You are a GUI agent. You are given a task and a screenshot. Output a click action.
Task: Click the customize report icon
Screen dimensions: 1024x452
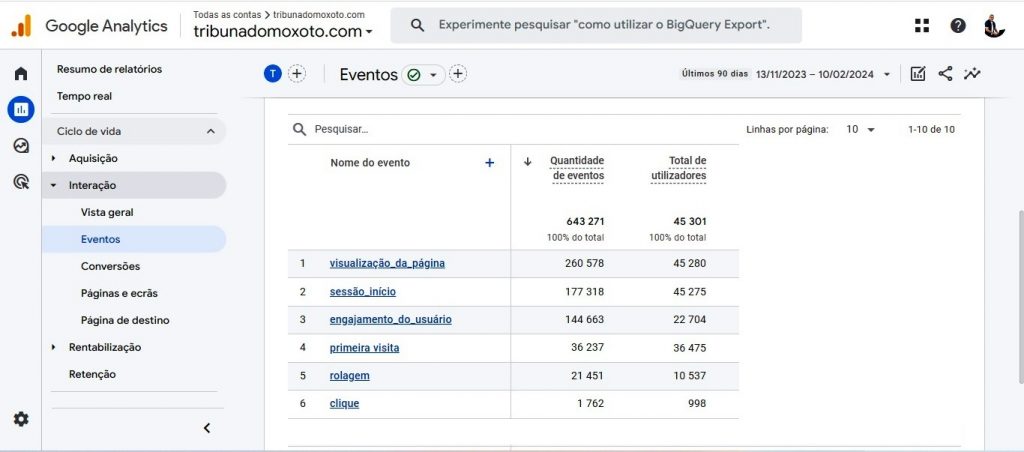point(918,74)
